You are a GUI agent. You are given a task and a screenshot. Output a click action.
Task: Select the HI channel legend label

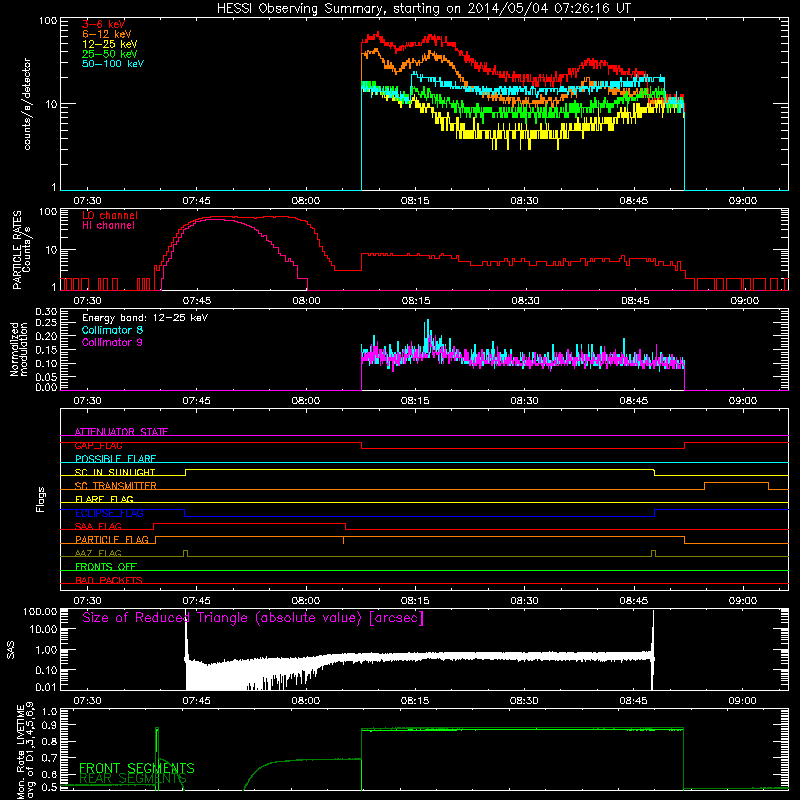pyautogui.click(x=108, y=226)
